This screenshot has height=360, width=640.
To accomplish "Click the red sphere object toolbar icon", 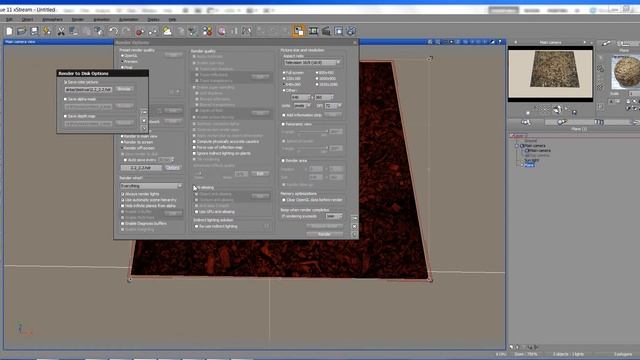I will pos(140,31).
